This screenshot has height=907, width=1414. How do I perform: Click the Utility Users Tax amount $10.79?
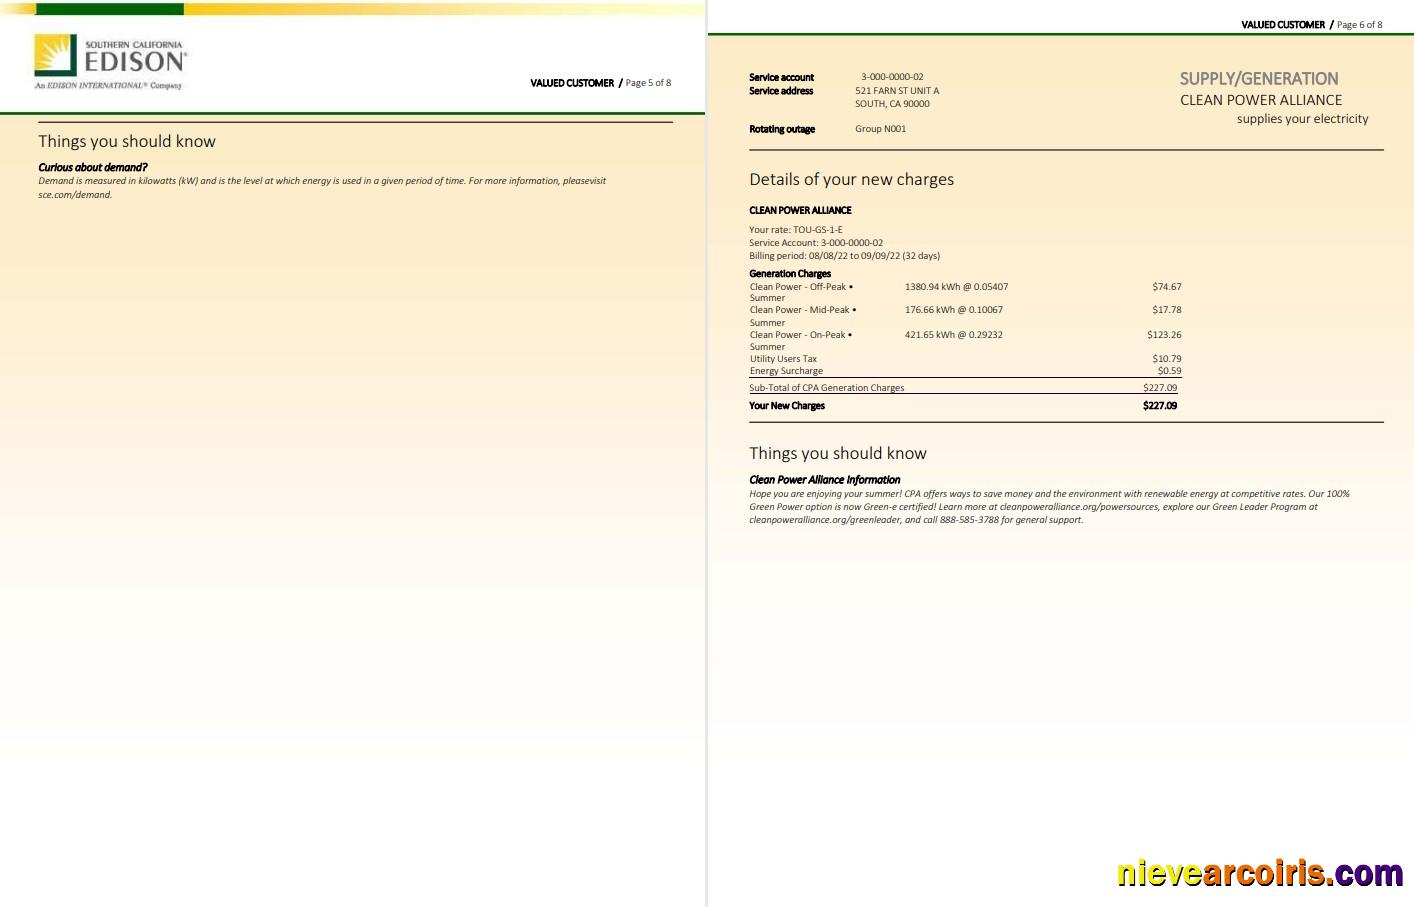pos(1167,358)
